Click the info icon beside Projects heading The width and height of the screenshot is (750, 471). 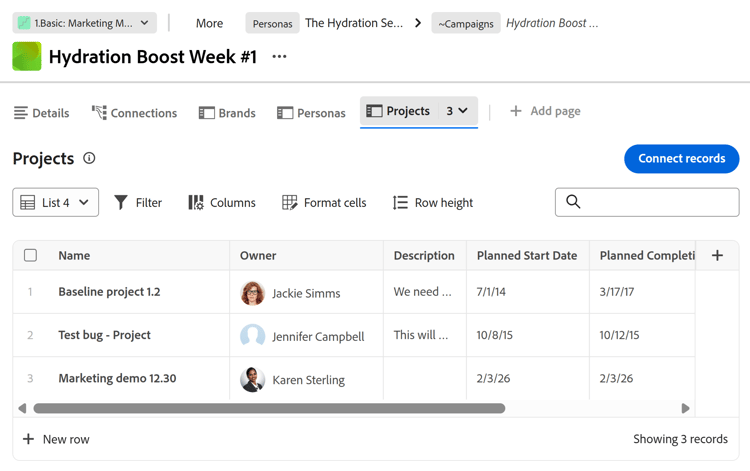89,158
